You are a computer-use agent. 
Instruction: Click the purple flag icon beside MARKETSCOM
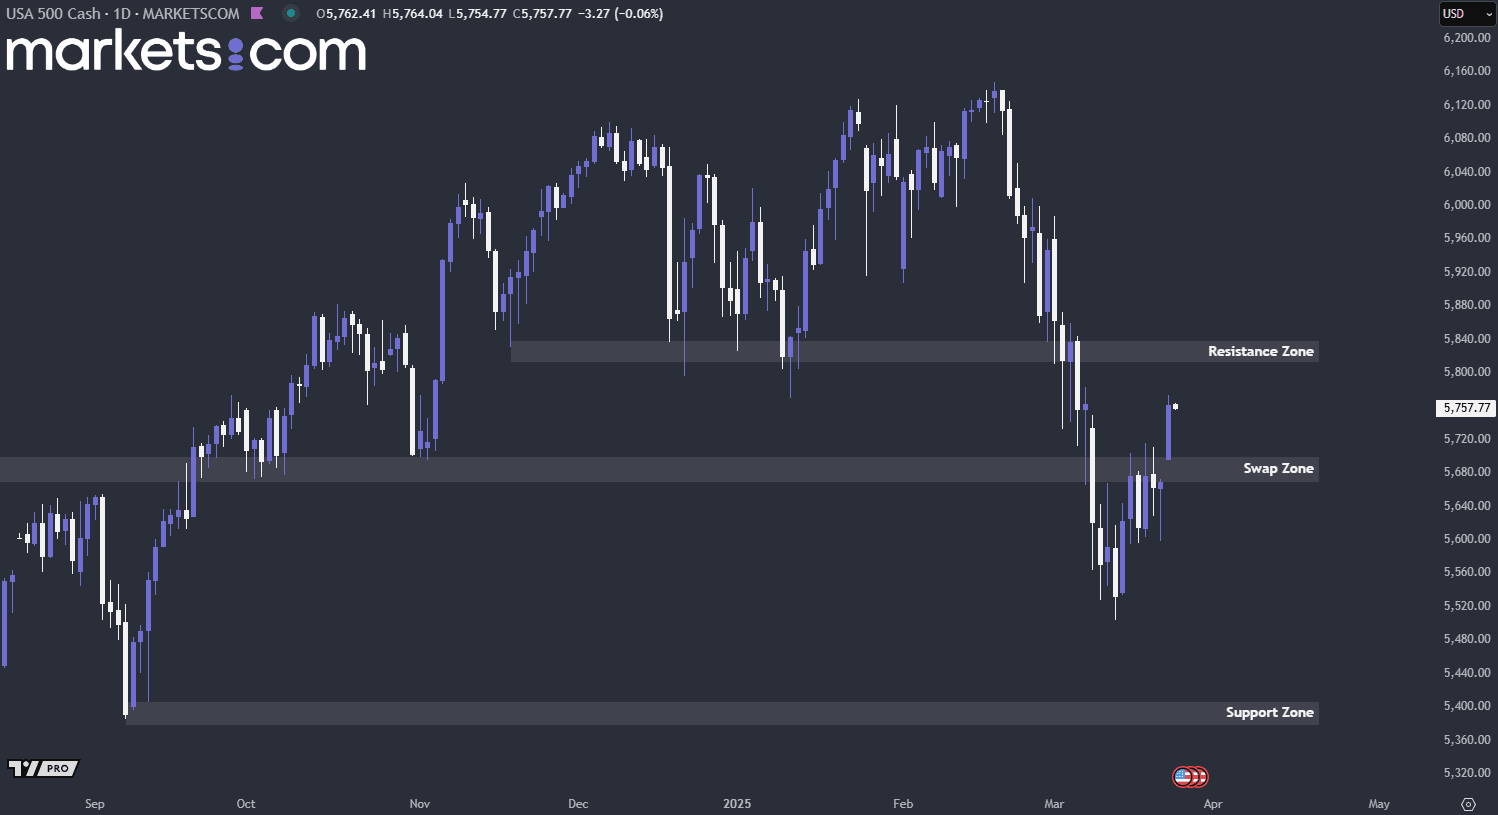(x=257, y=13)
